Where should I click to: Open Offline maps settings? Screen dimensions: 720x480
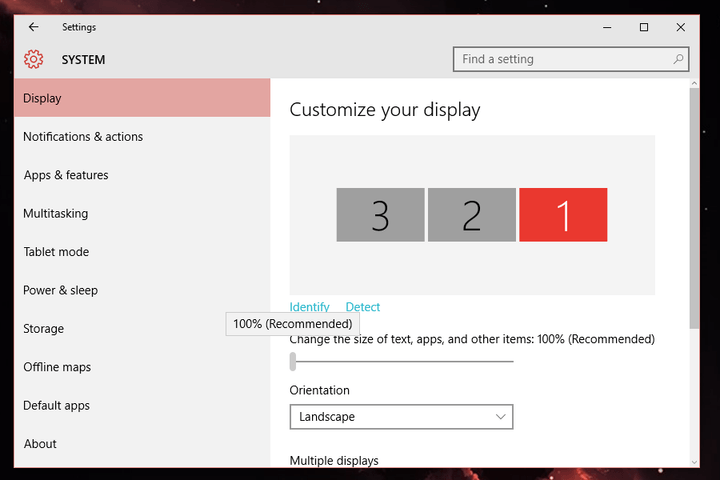click(142, 367)
